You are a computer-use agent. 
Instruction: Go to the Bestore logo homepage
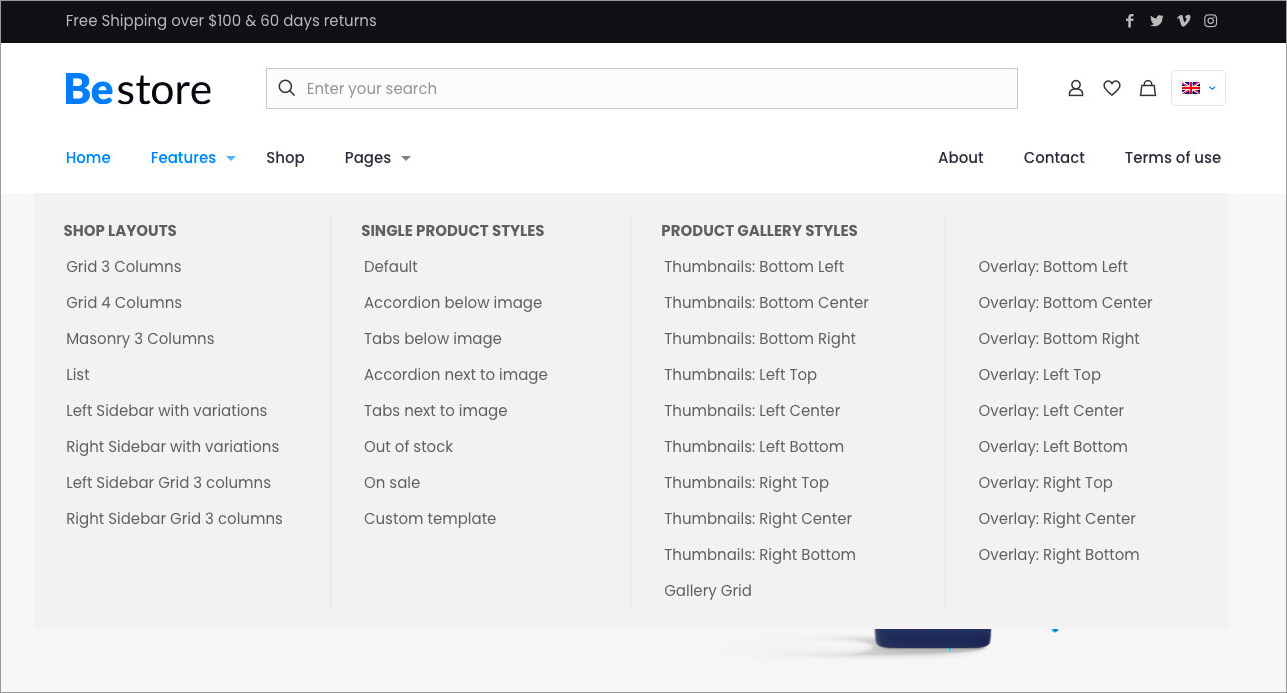(138, 89)
